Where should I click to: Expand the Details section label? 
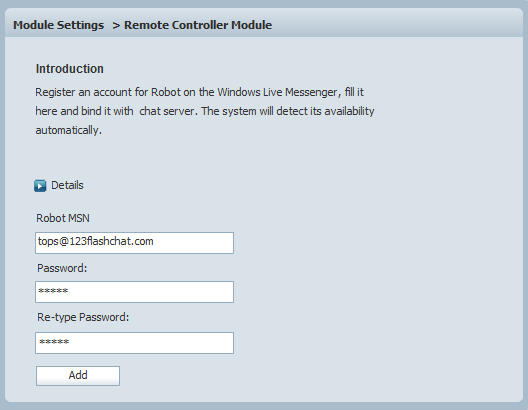[67, 185]
